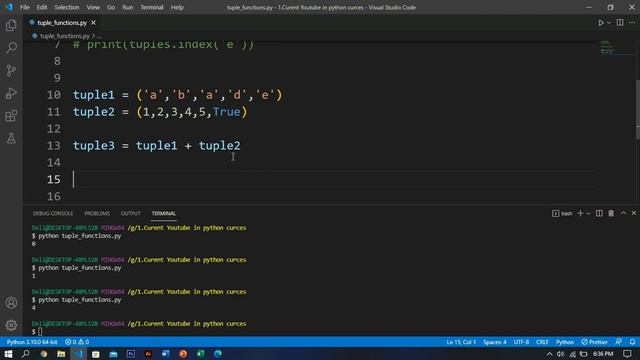Click the Prettier status bar item

595,342
